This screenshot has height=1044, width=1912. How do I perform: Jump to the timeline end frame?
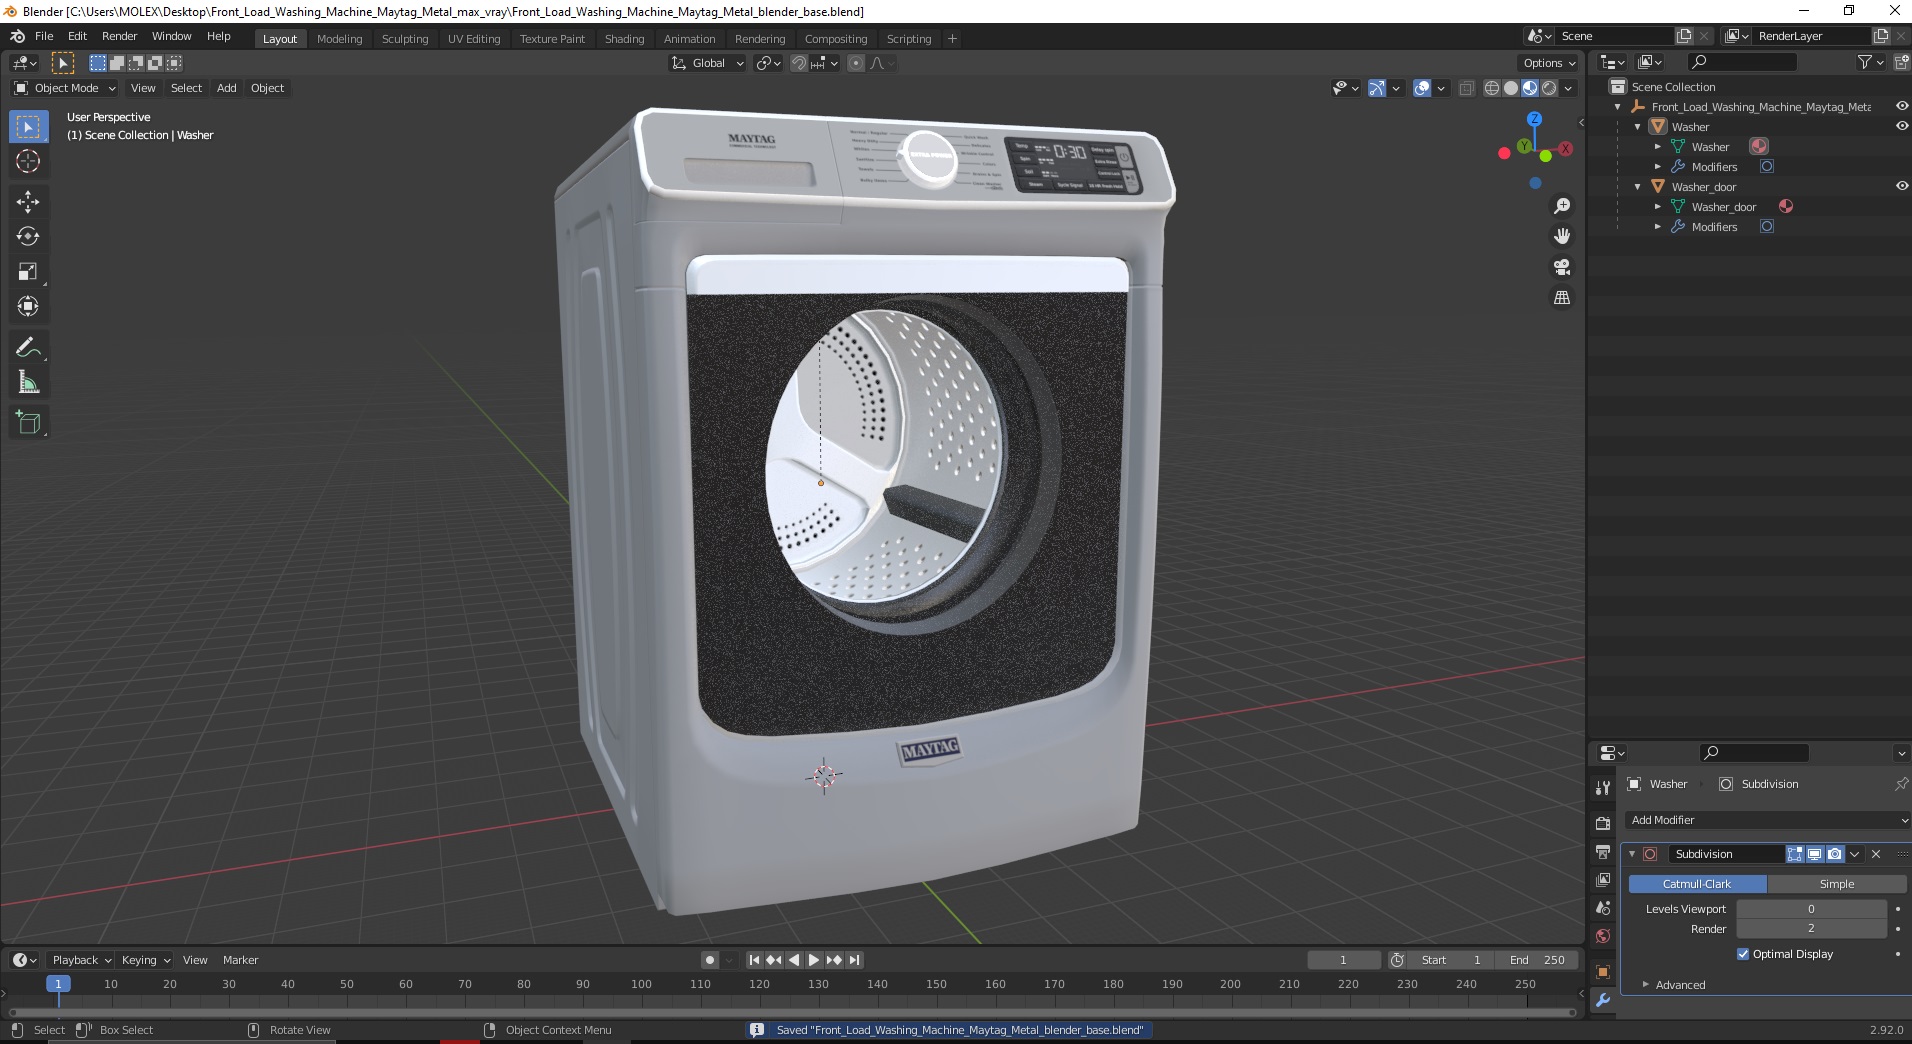[854, 960]
